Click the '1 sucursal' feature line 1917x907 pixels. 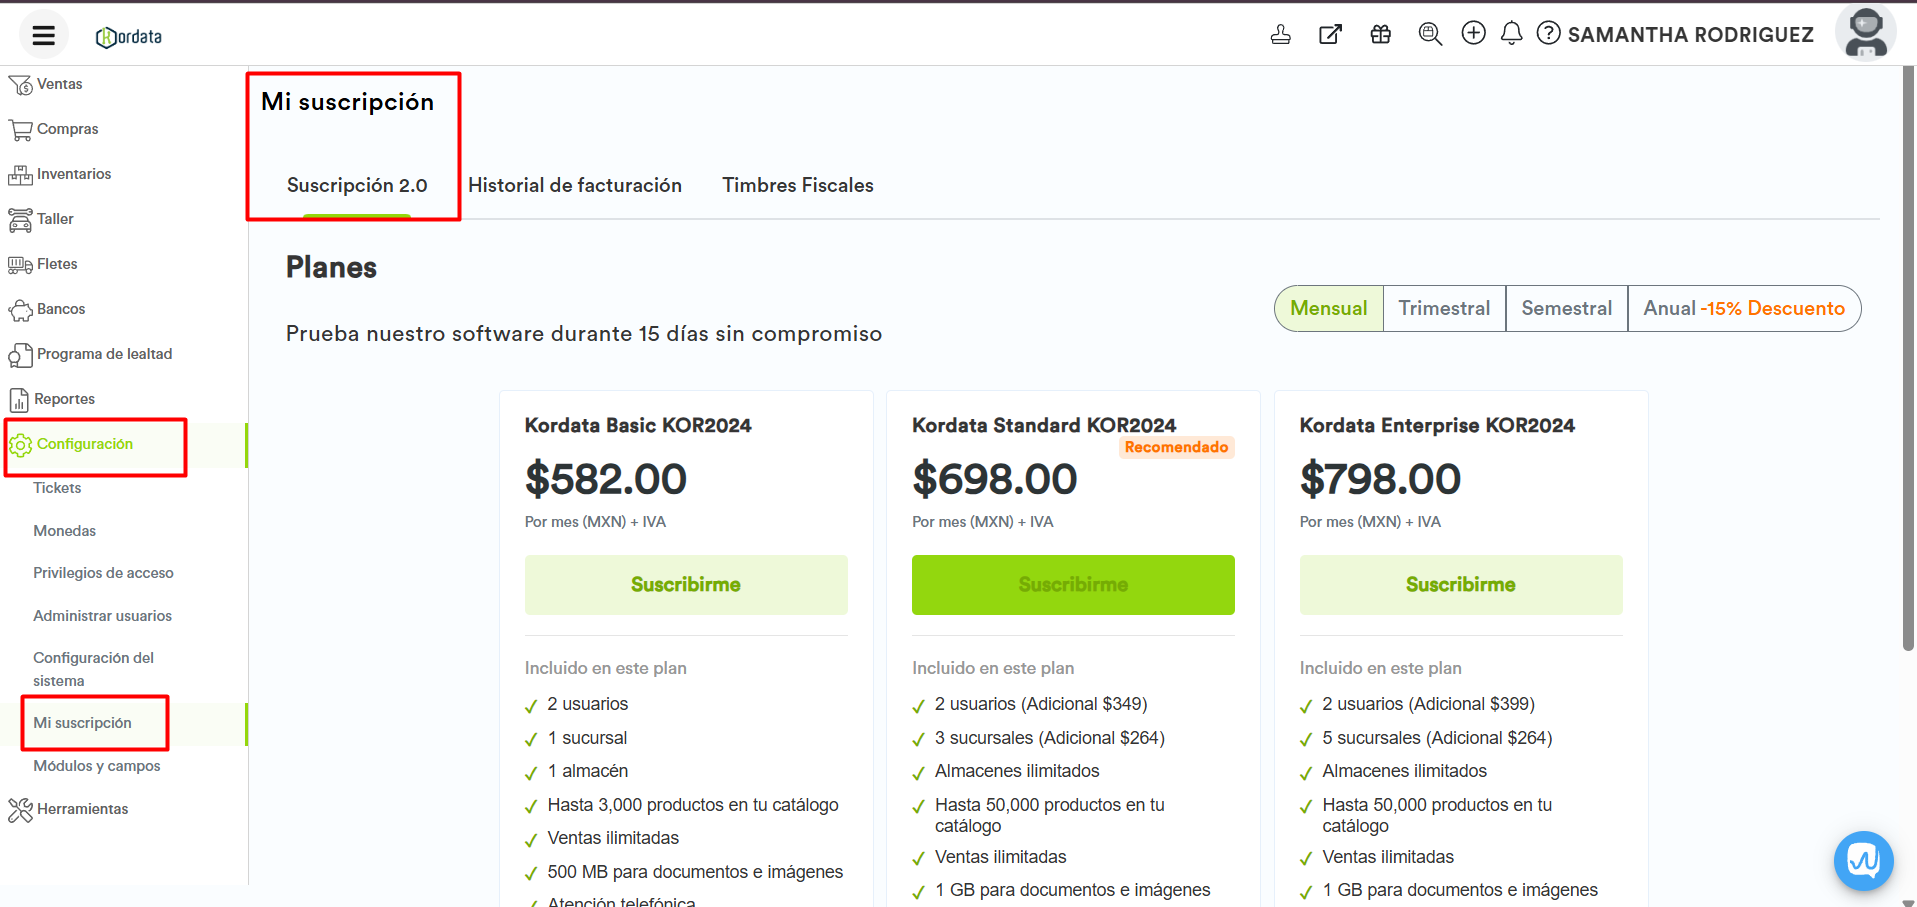tap(587, 738)
